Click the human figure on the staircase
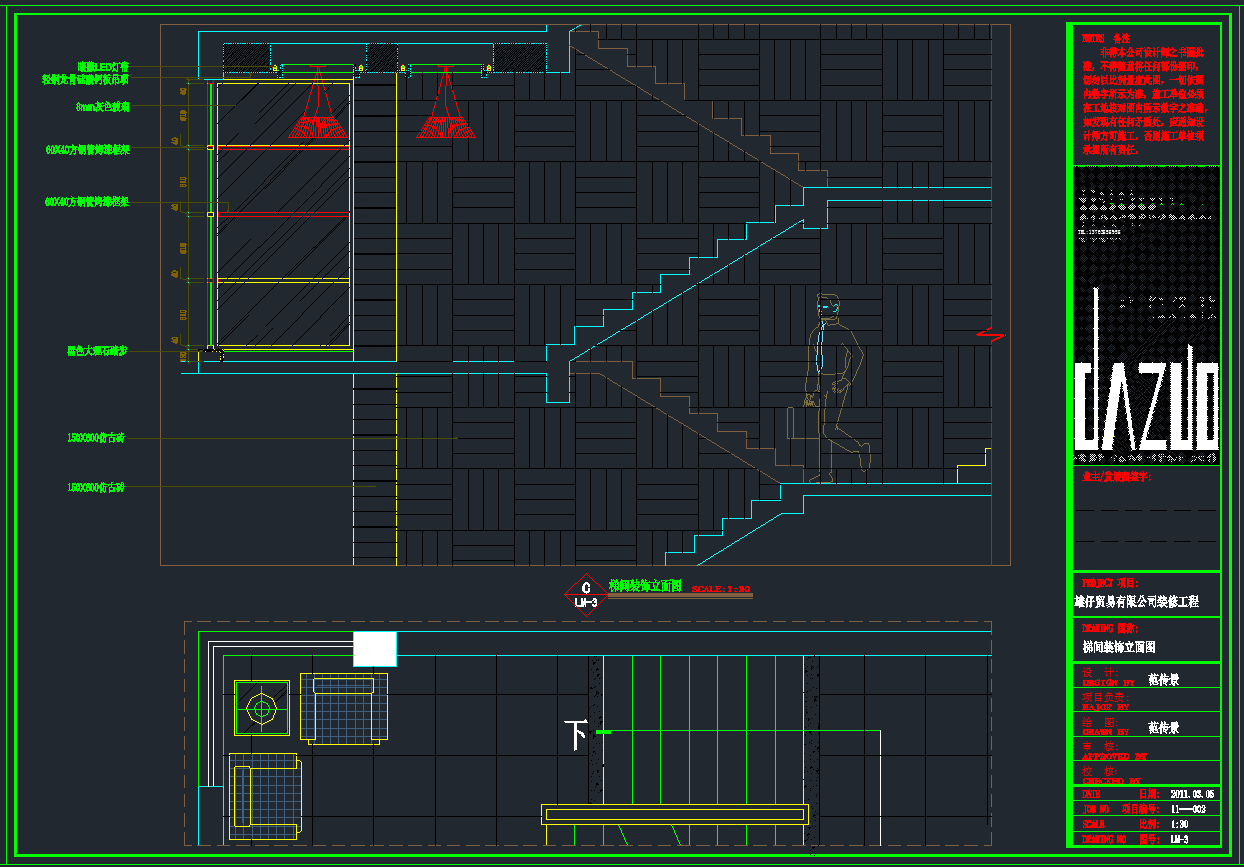The image size is (1244, 867). tap(833, 387)
